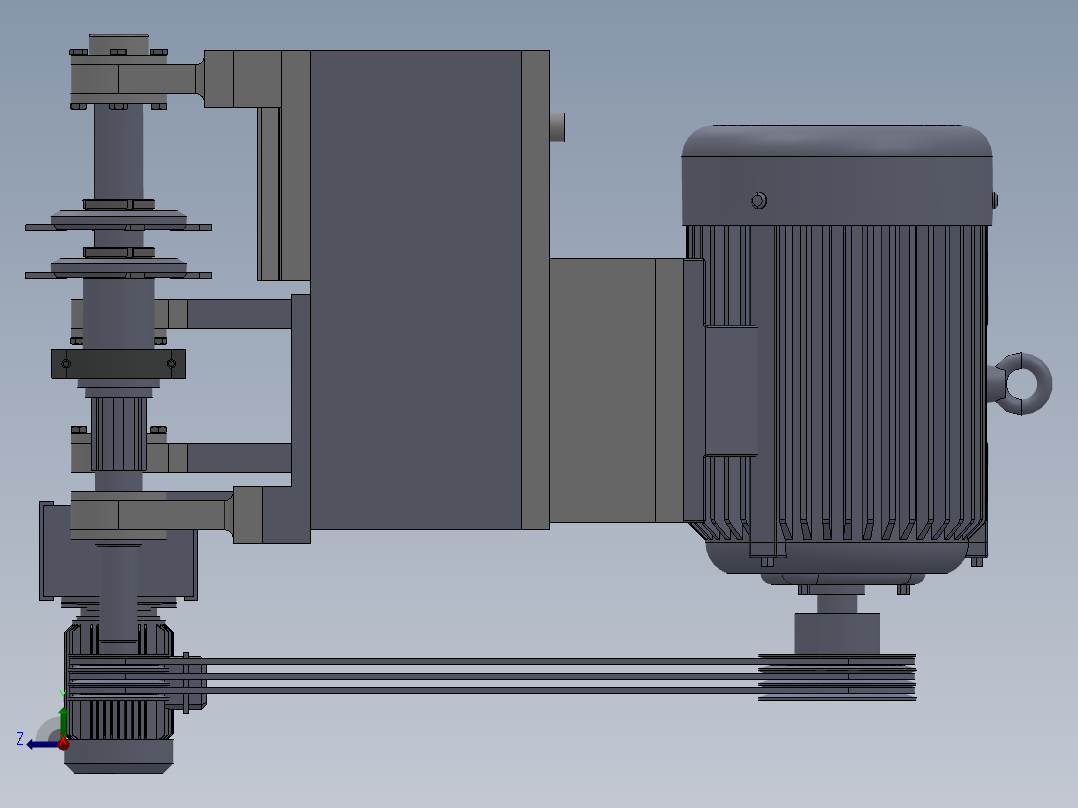Screen dimensions: 1078x808
Task: Select the motor's rounded fan cover
Action: (837, 175)
